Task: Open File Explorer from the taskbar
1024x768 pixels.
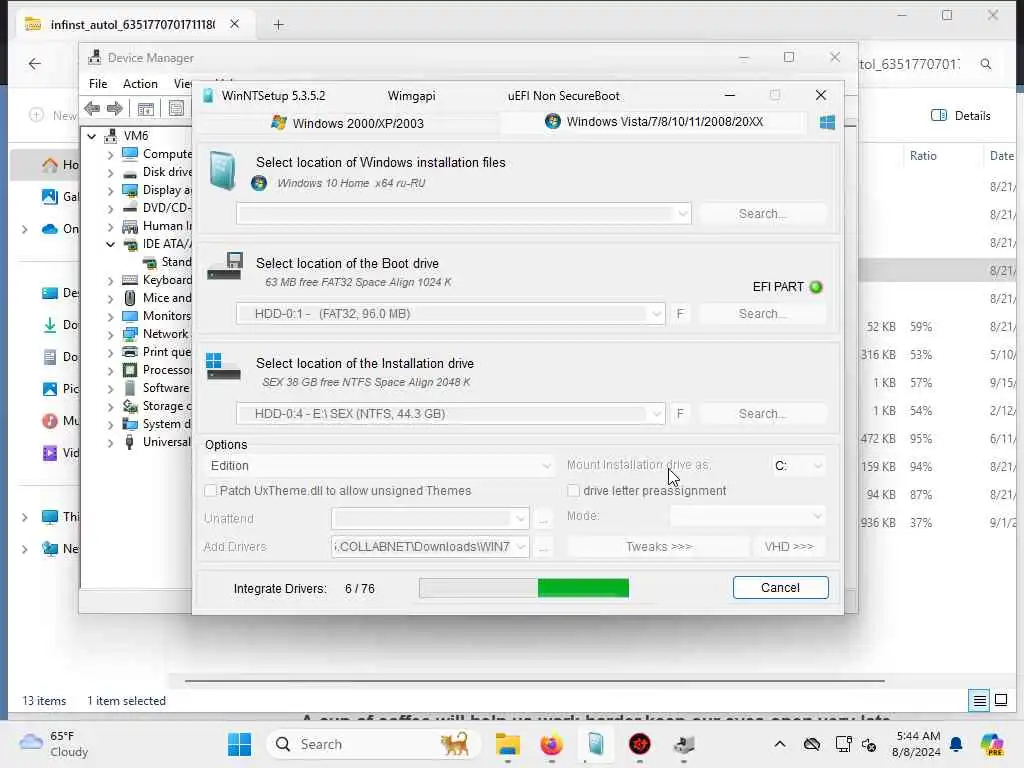Action: pos(507,744)
